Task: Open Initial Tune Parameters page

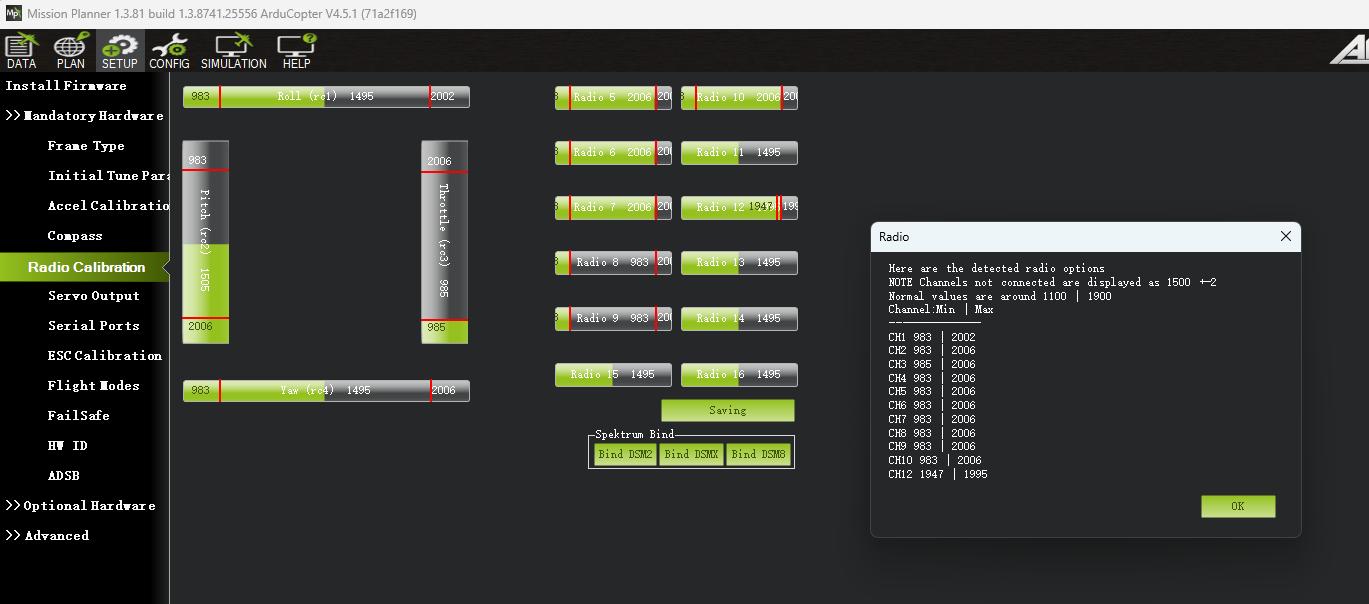Action: point(108,176)
